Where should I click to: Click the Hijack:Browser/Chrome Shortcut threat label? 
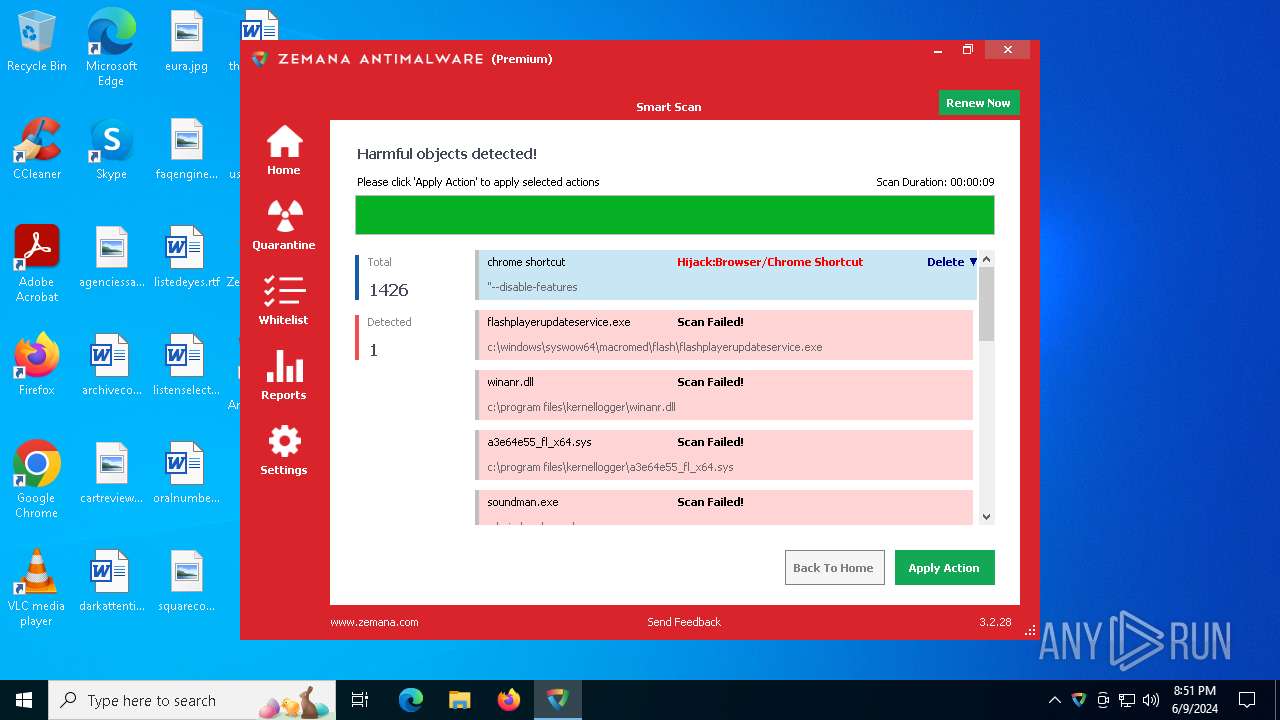(770, 262)
